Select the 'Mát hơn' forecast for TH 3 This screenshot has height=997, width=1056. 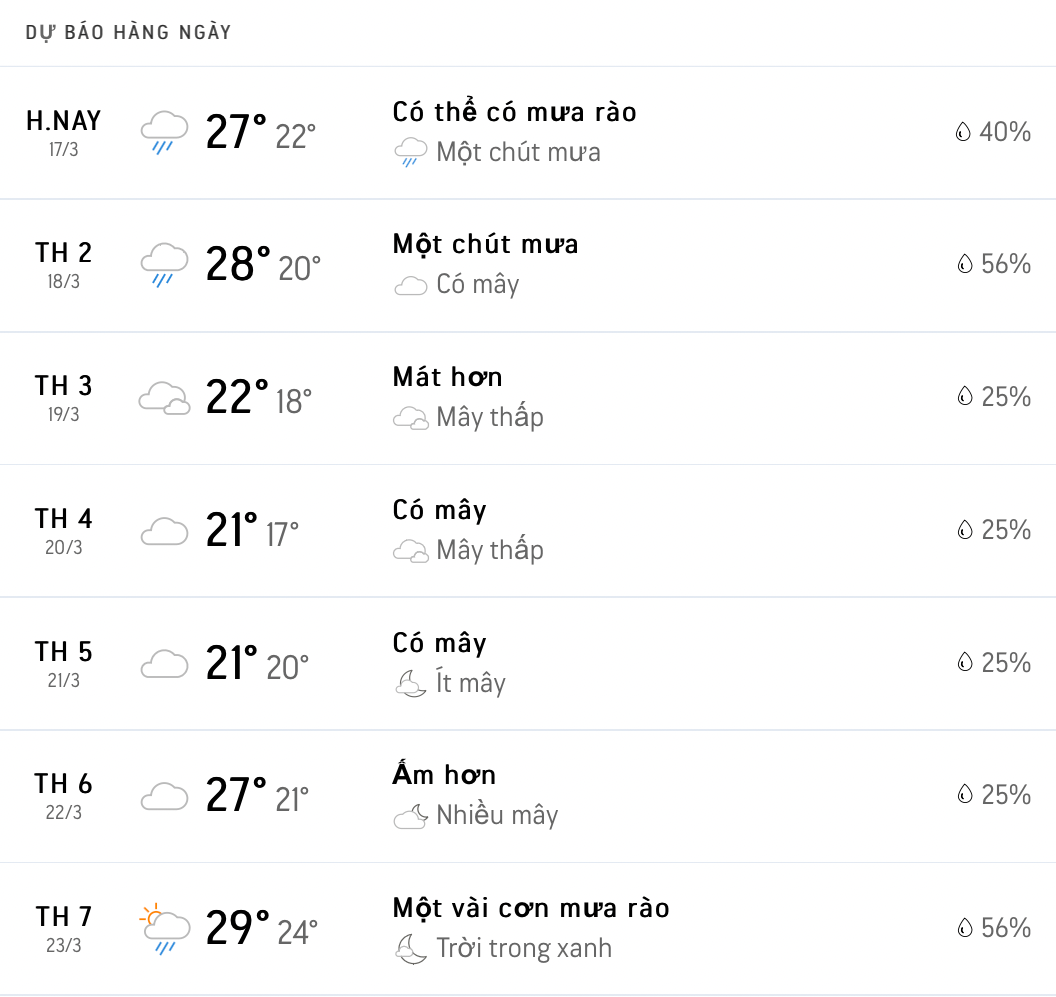(x=447, y=377)
